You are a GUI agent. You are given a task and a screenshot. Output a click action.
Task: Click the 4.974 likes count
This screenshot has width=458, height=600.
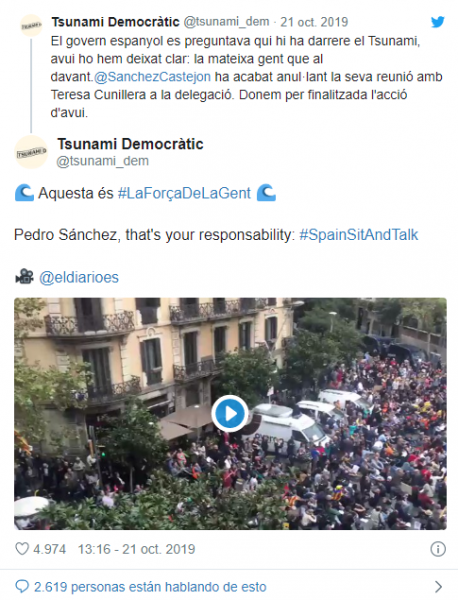[x=49, y=549]
